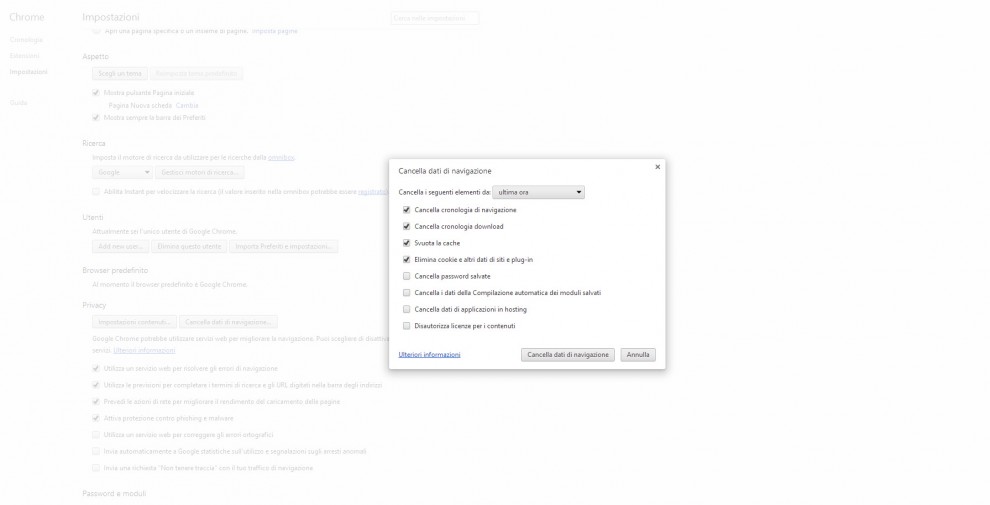Check Compilazione automatica dei moduli salvati option
Screen dimensions: 990x505
[x=407, y=292]
